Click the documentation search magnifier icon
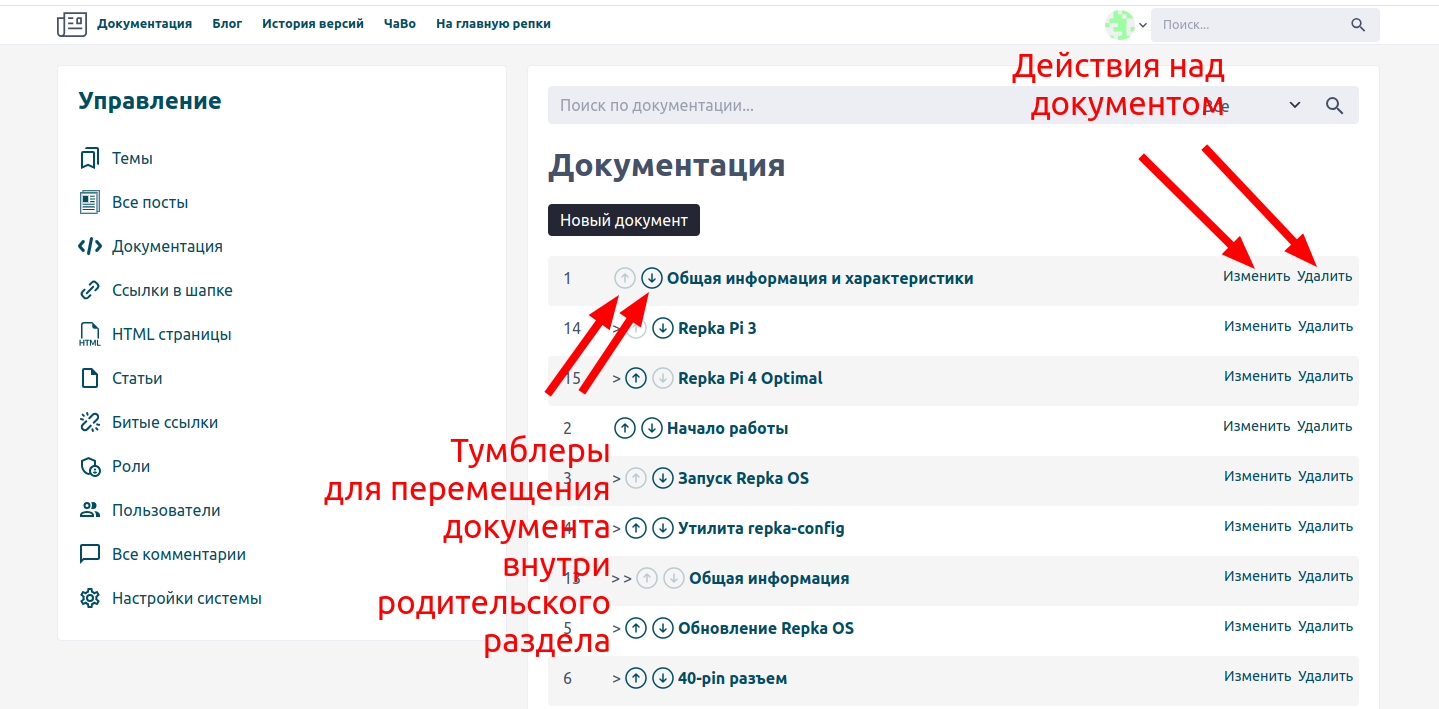 pos(1334,105)
